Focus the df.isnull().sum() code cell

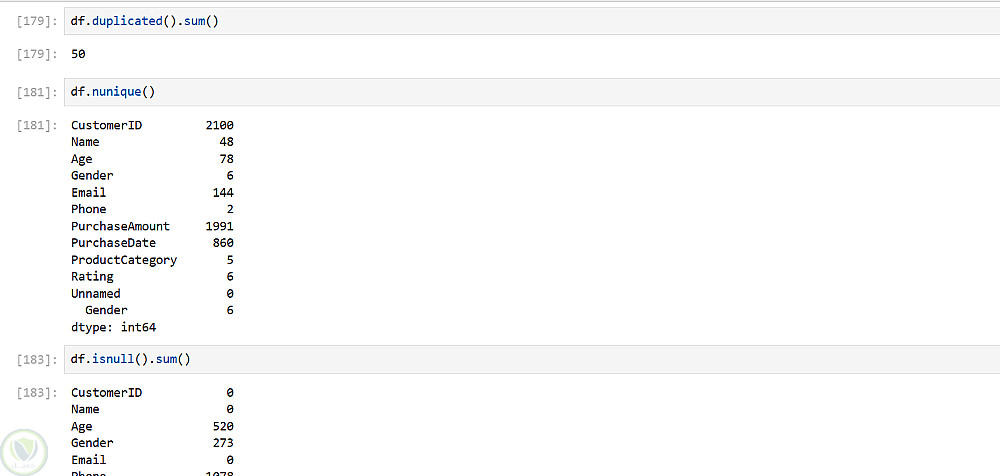(x=500, y=359)
